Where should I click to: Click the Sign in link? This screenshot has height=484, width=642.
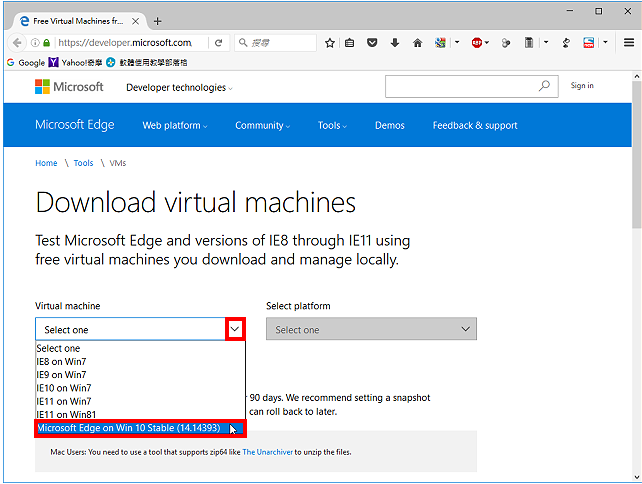coord(582,85)
